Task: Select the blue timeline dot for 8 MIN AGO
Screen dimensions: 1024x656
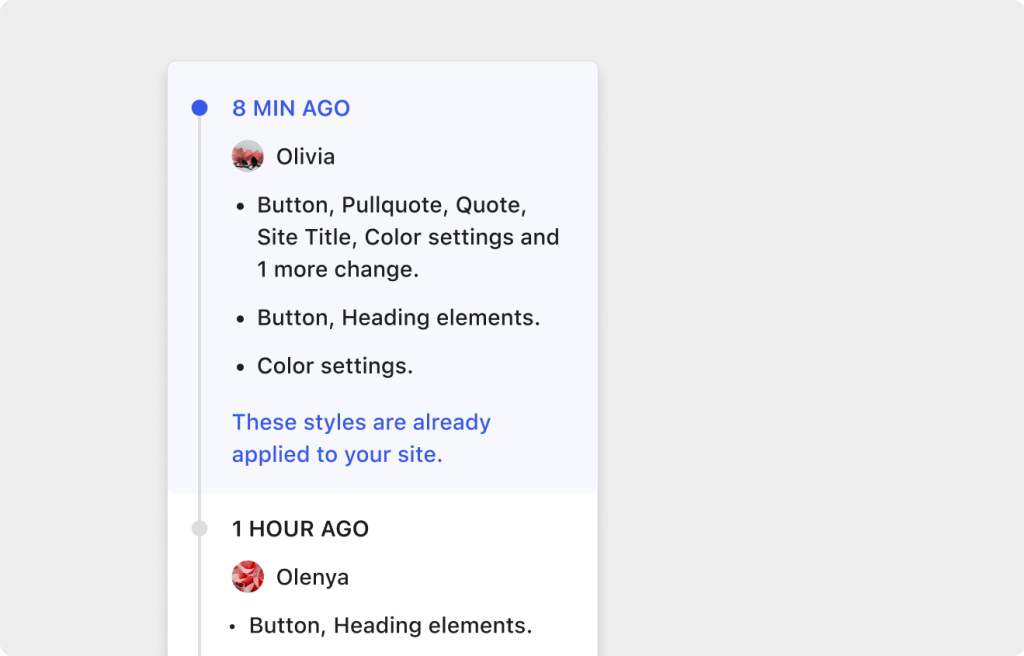Action: 199,107
